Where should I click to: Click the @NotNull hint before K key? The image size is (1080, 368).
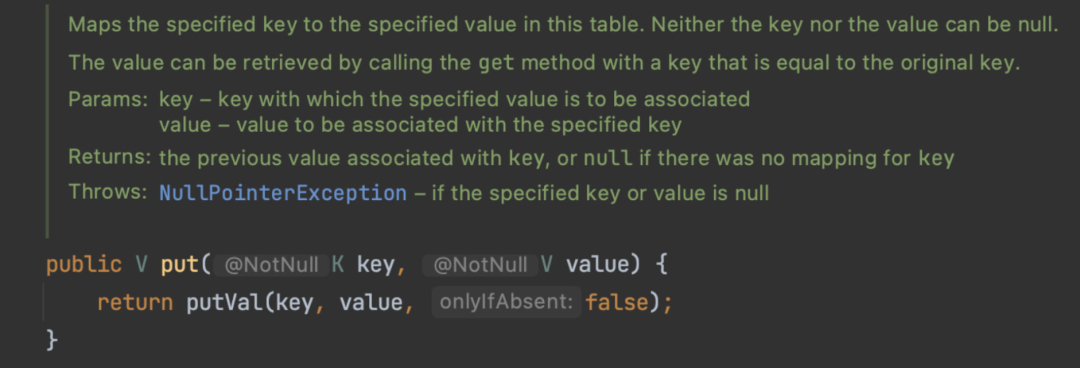pos(271,265)
